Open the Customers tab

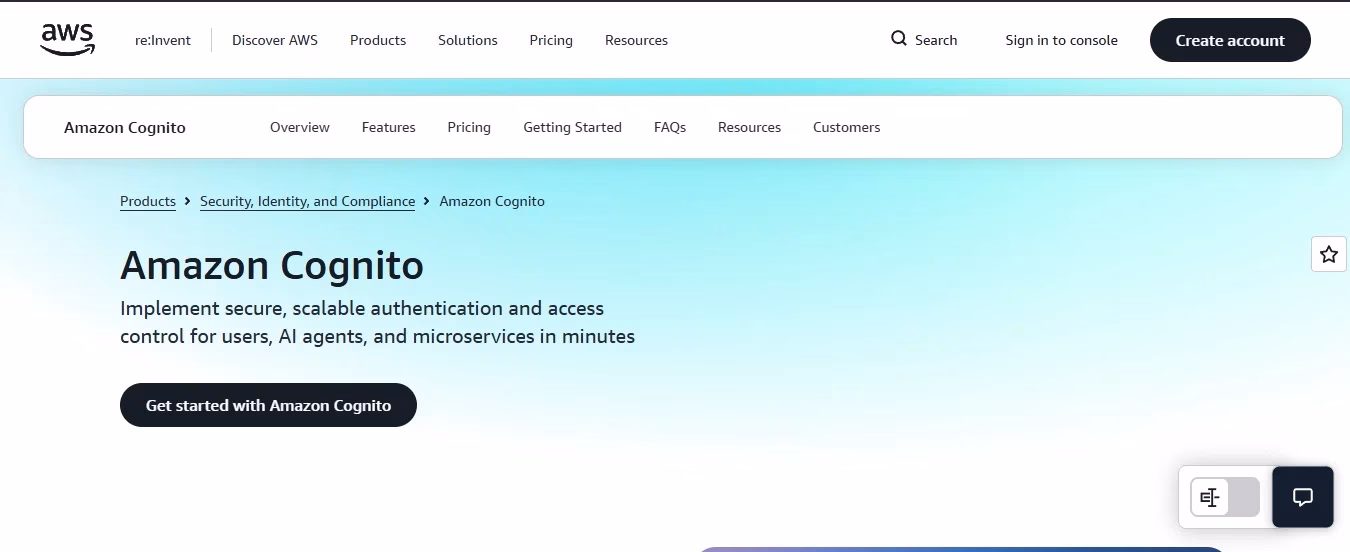(x=847, y=127)
